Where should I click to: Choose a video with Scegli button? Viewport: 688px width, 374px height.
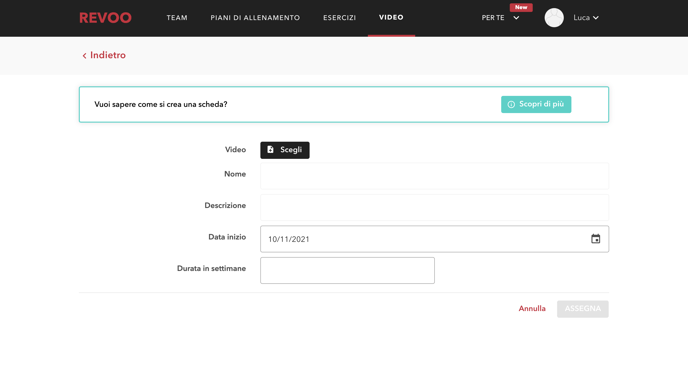[x=285, y=150]
